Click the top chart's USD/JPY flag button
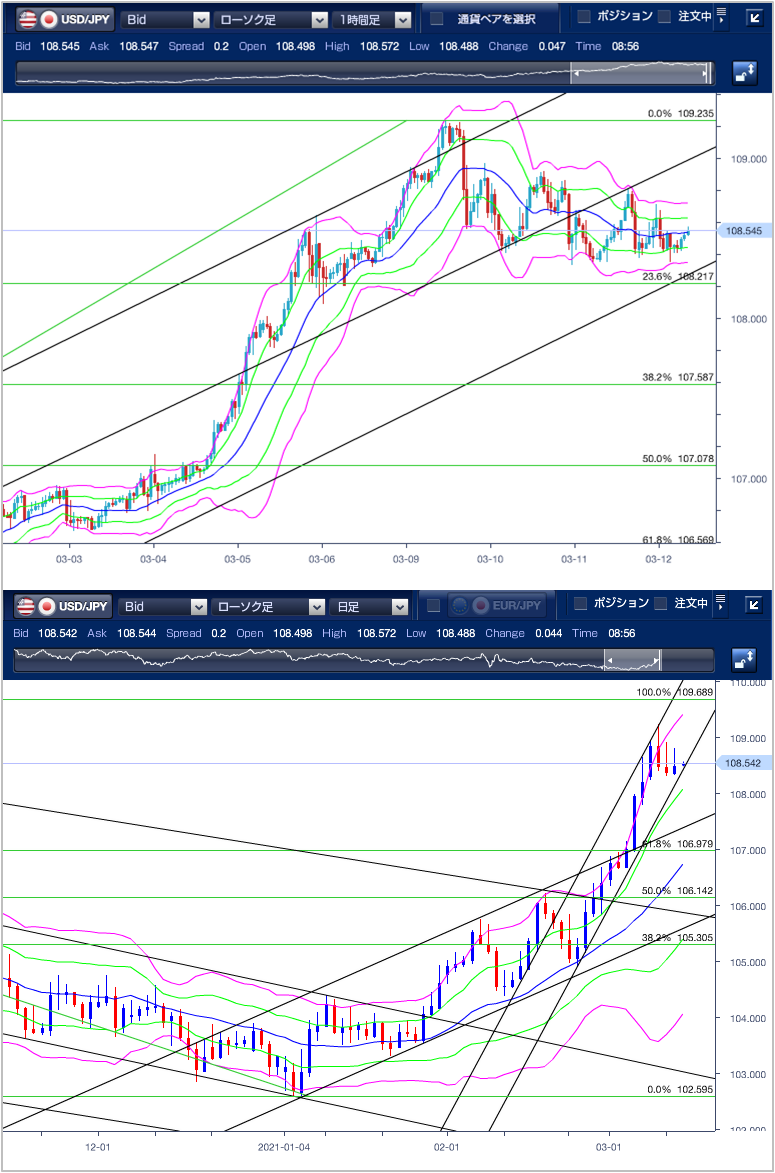Image resolution: width=775 pixels, height=1173 pixels. [64, 19]
